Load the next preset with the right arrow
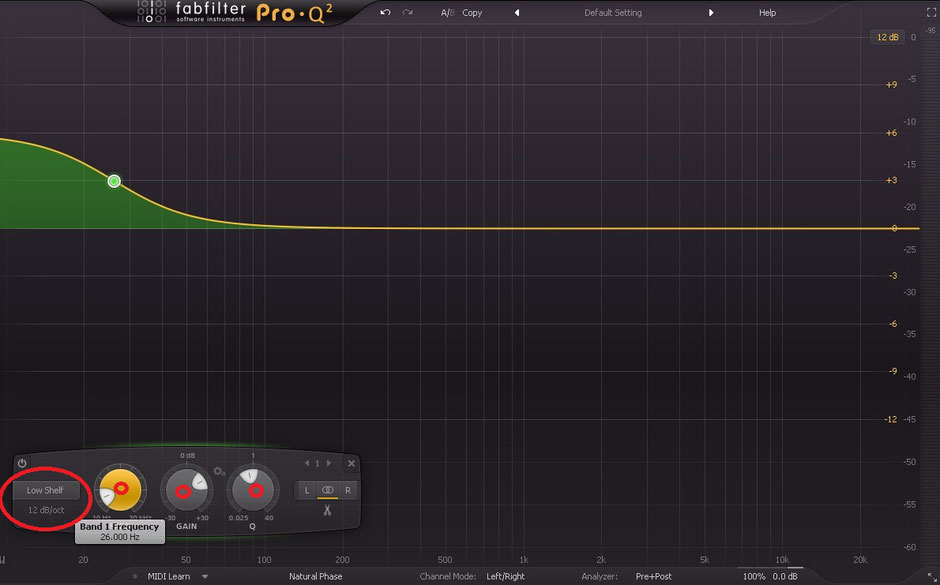This screenshot has width=940, height=585. [x=711, y=13]
